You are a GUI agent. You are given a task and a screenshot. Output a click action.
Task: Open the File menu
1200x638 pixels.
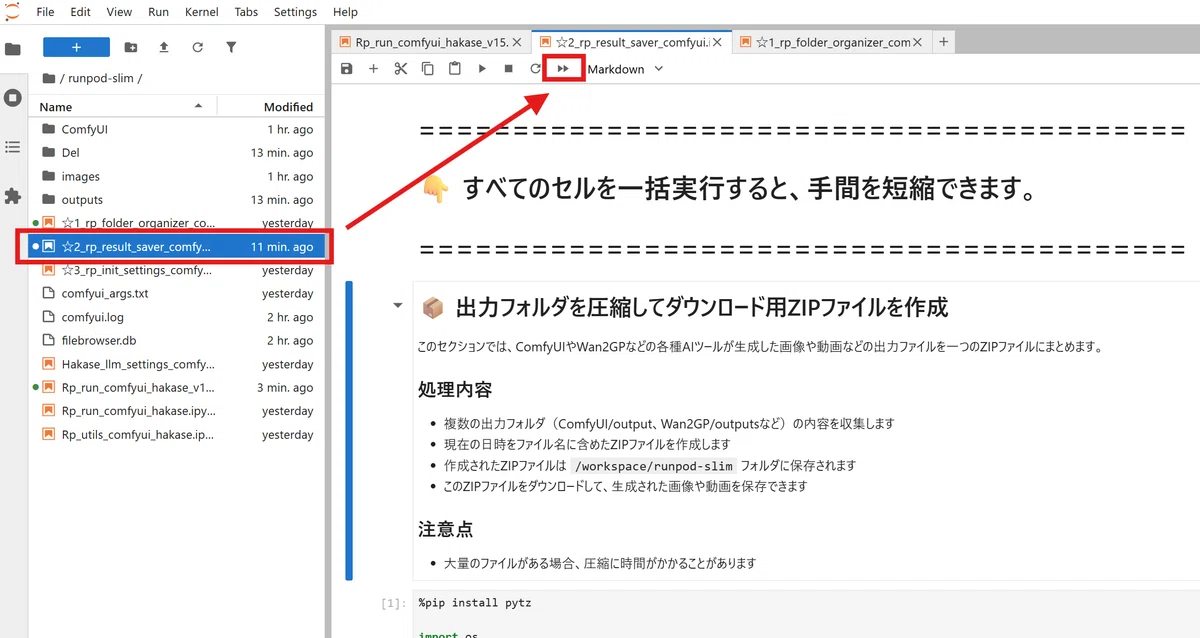pos(45,12)
